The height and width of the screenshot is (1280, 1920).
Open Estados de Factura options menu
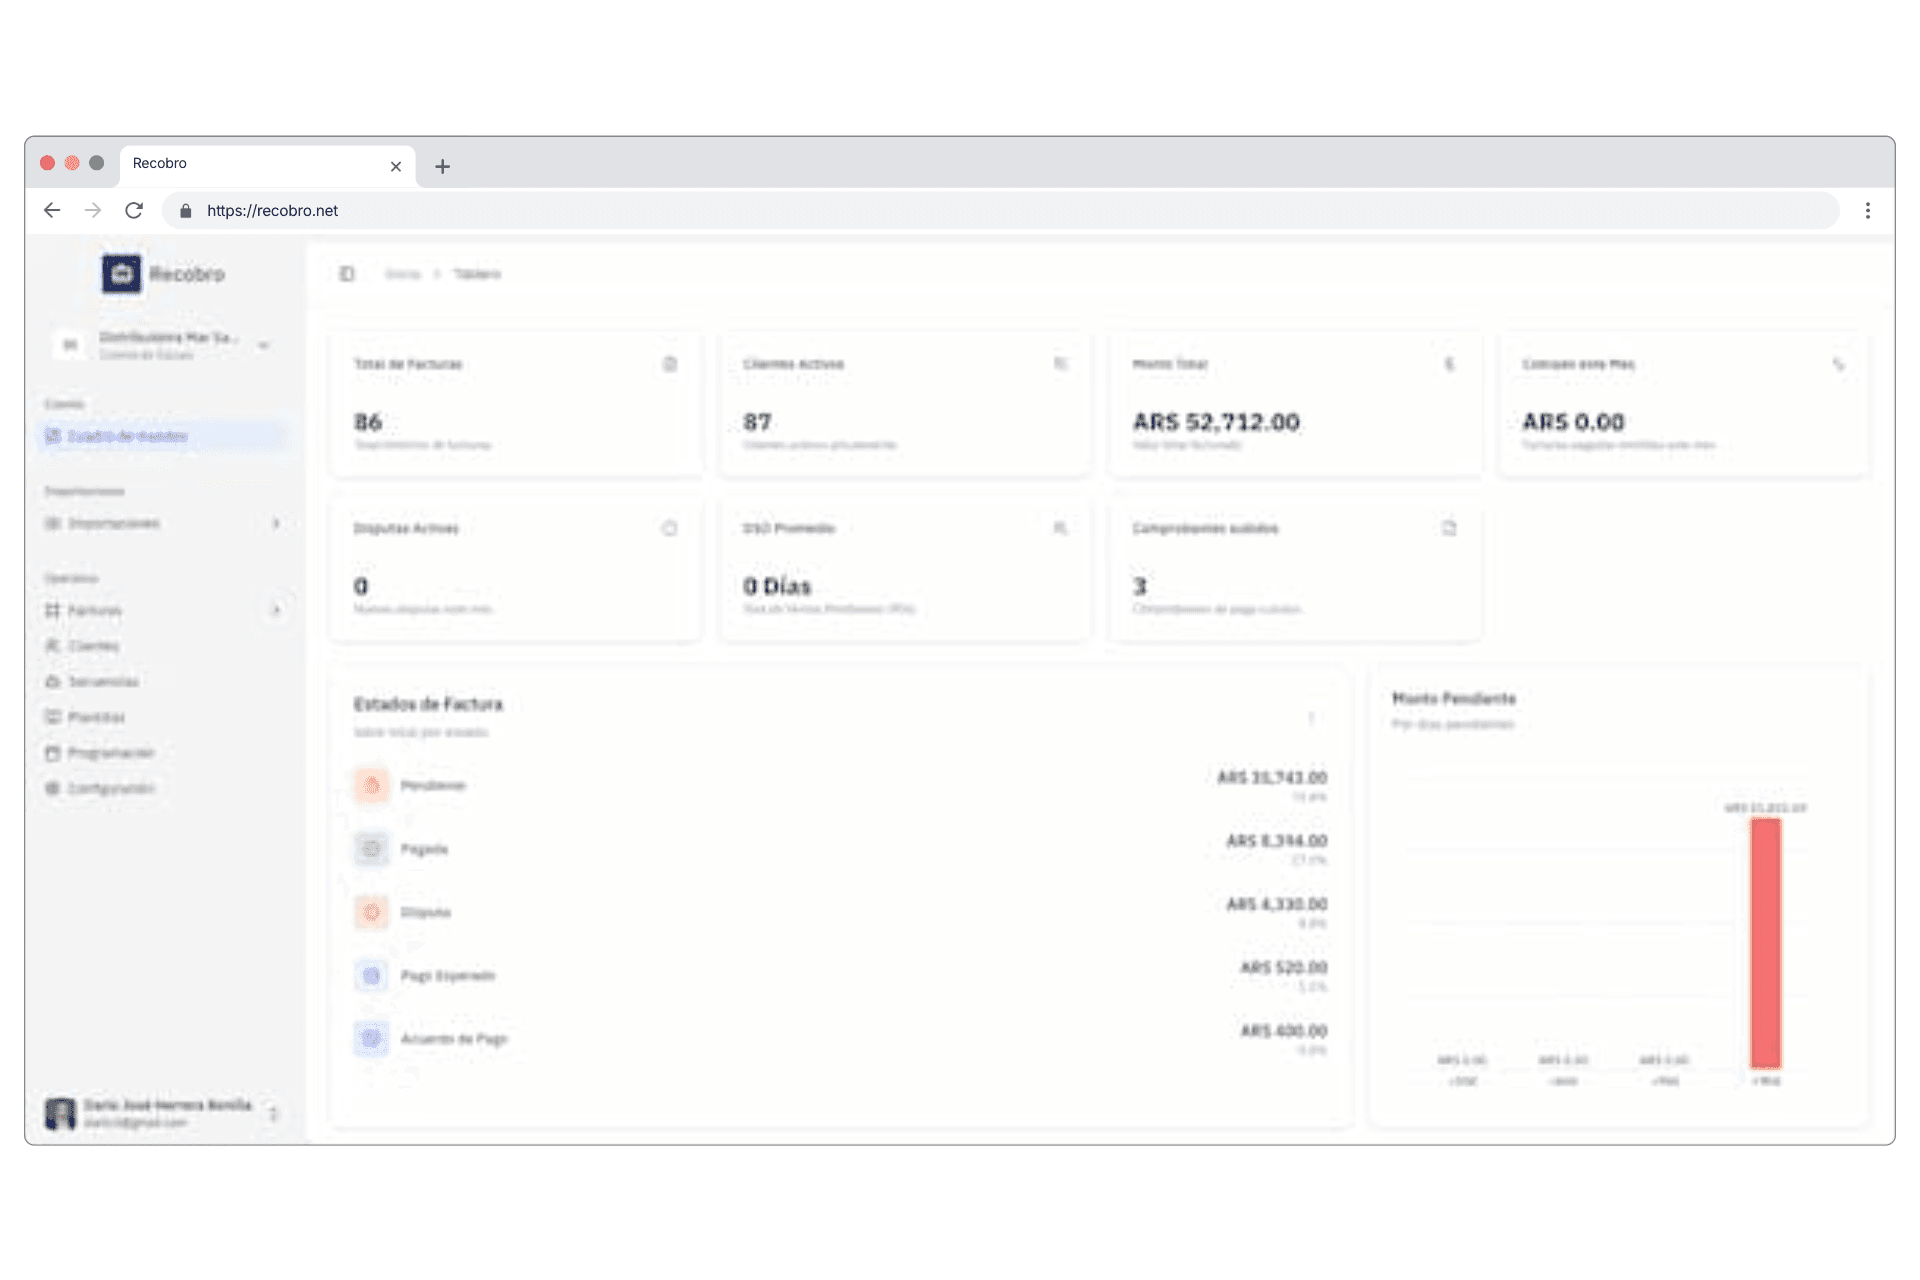click(1311, 718)
